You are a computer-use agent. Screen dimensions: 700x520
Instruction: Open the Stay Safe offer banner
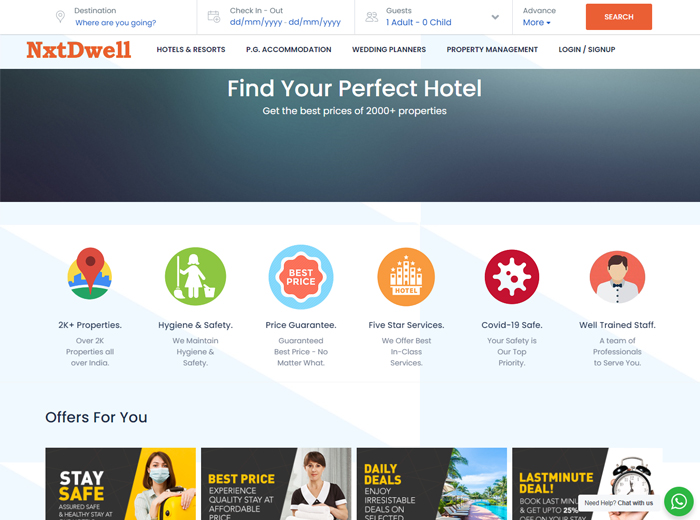(x=121, y=484)
